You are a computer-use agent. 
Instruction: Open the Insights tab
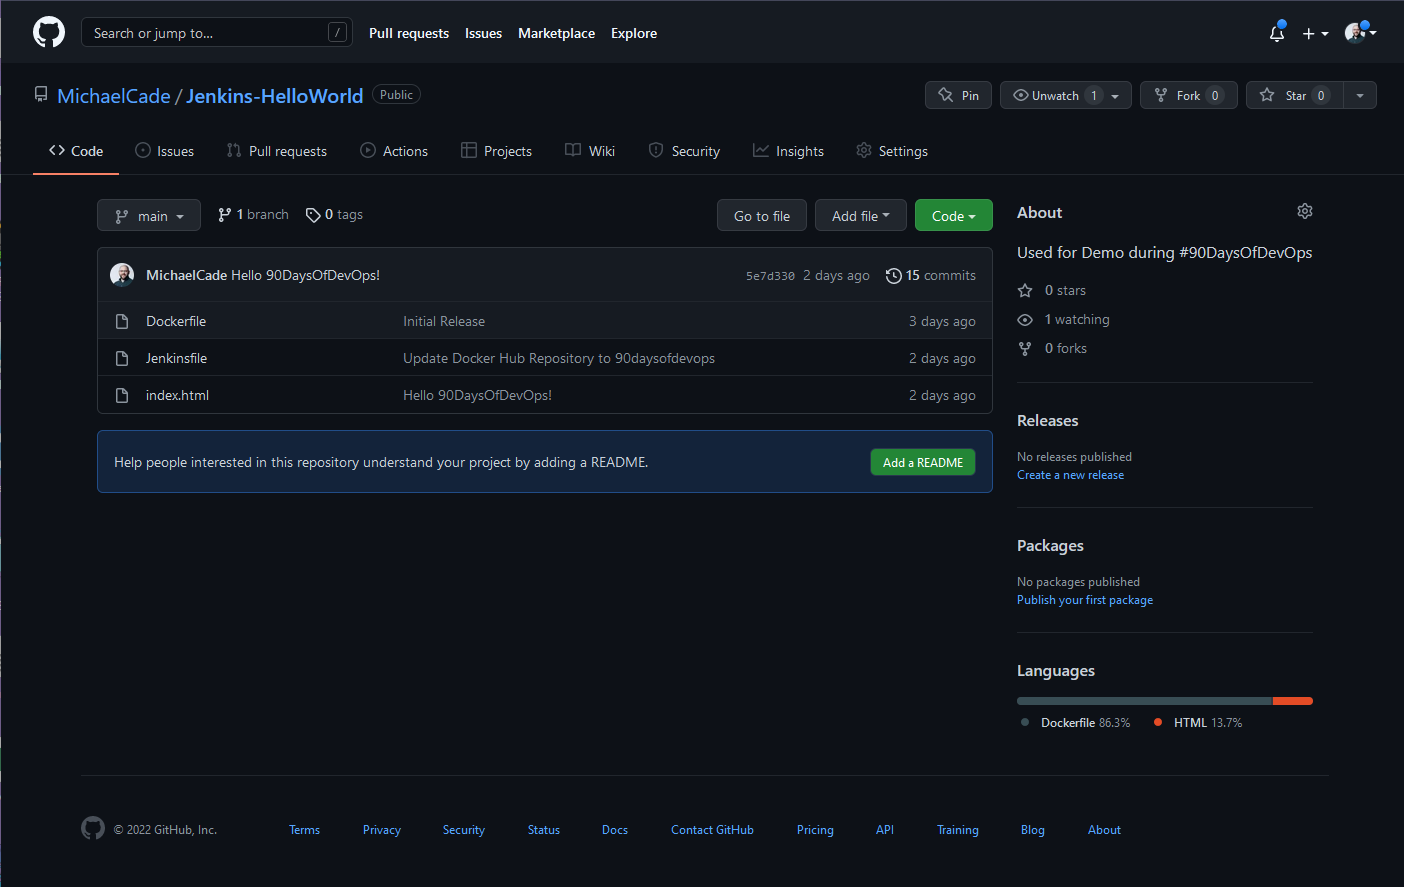pos(788,151)
